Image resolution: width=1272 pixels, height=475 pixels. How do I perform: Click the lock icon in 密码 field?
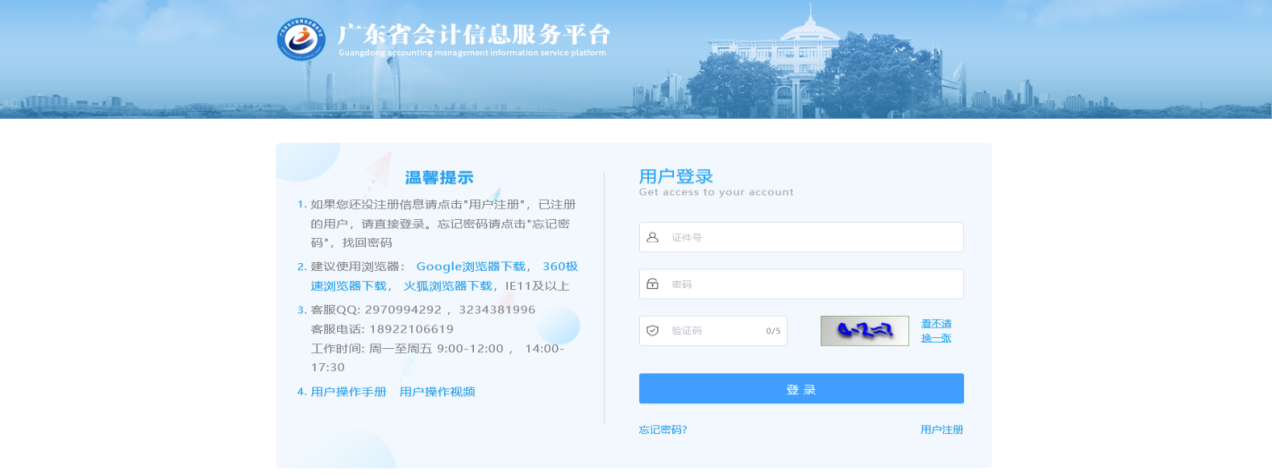(x=653, y=284)
